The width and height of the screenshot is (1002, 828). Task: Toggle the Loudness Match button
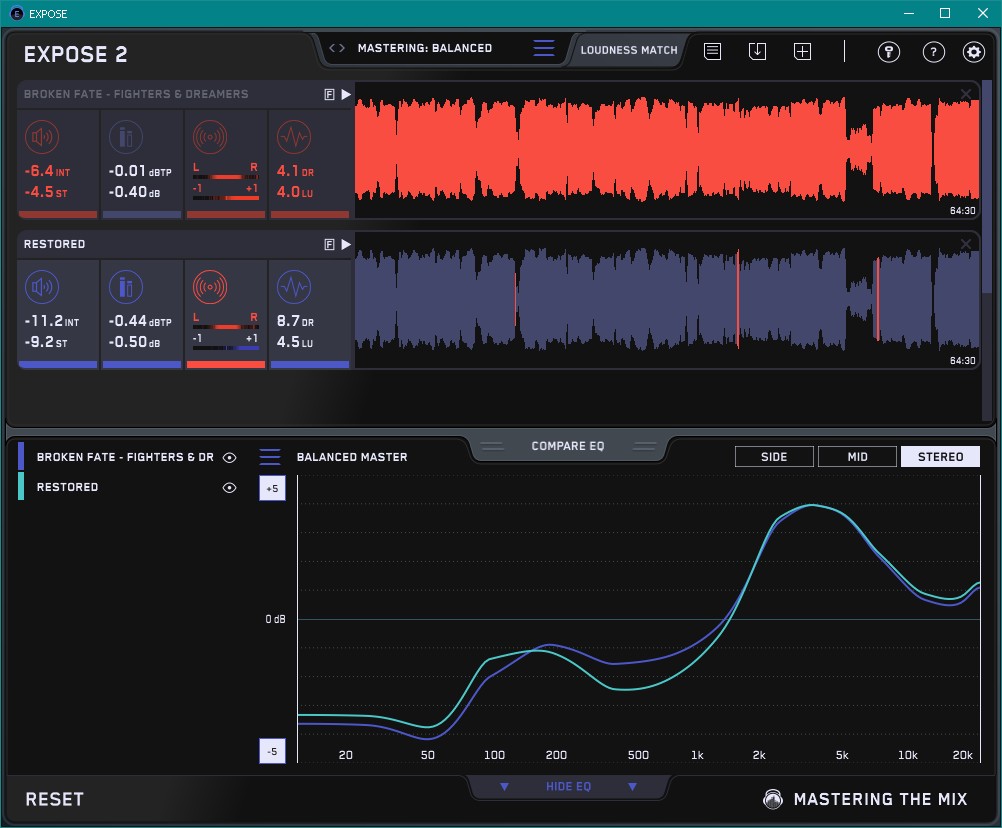pyautogui.click(x=628, y=49)
